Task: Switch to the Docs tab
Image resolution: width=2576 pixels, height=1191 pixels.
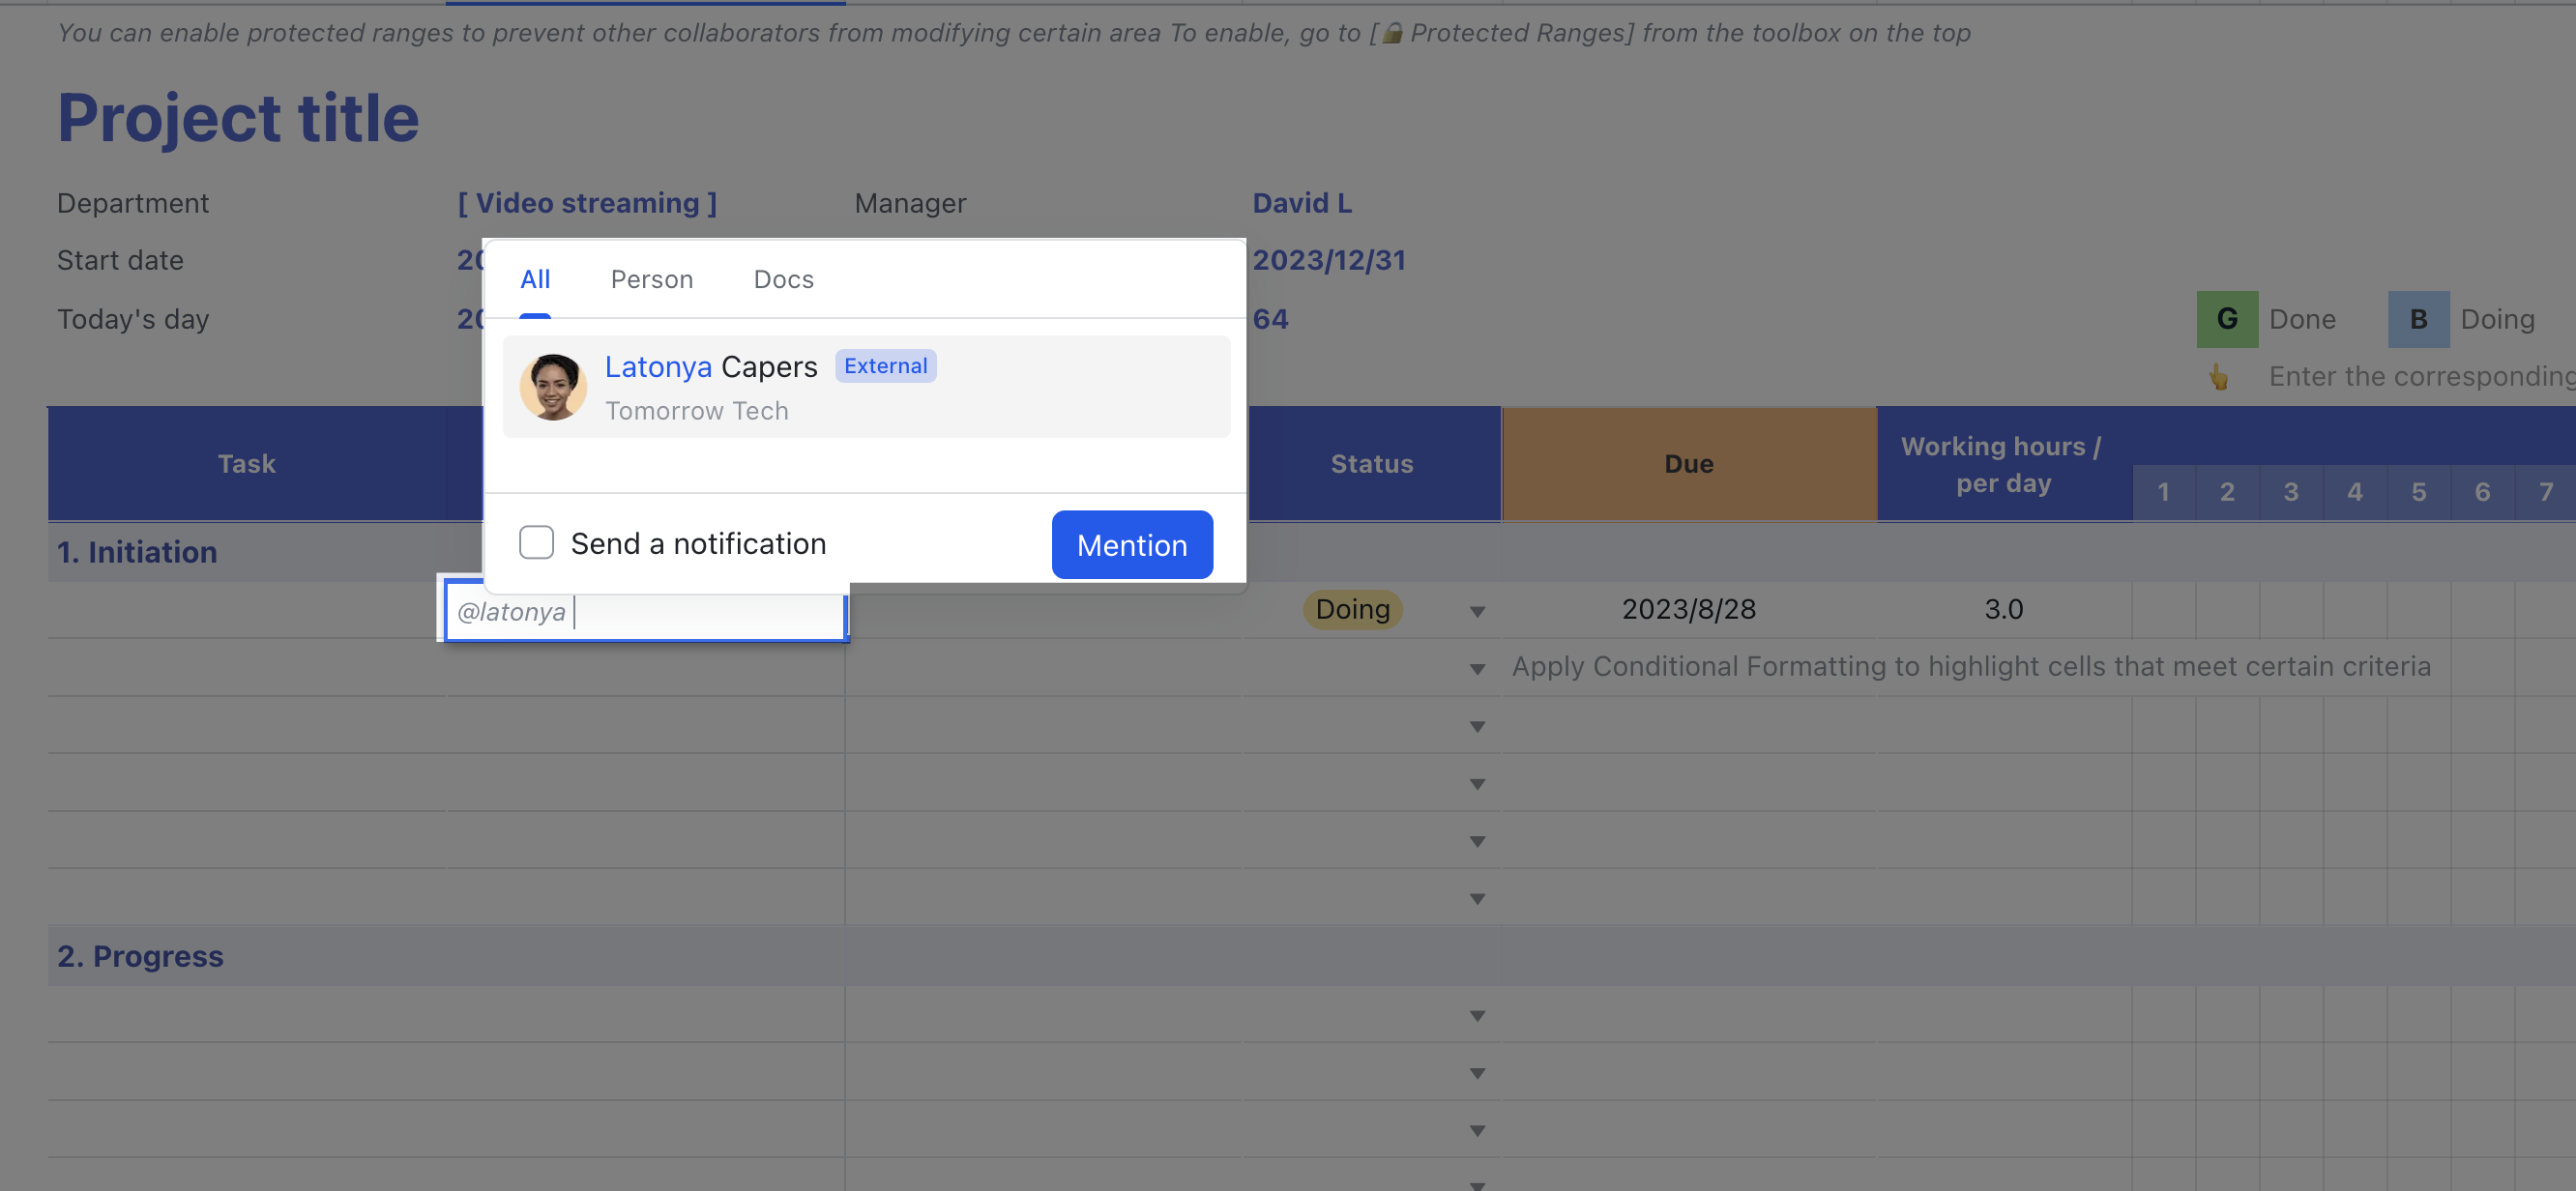Action: click(783, 279)
